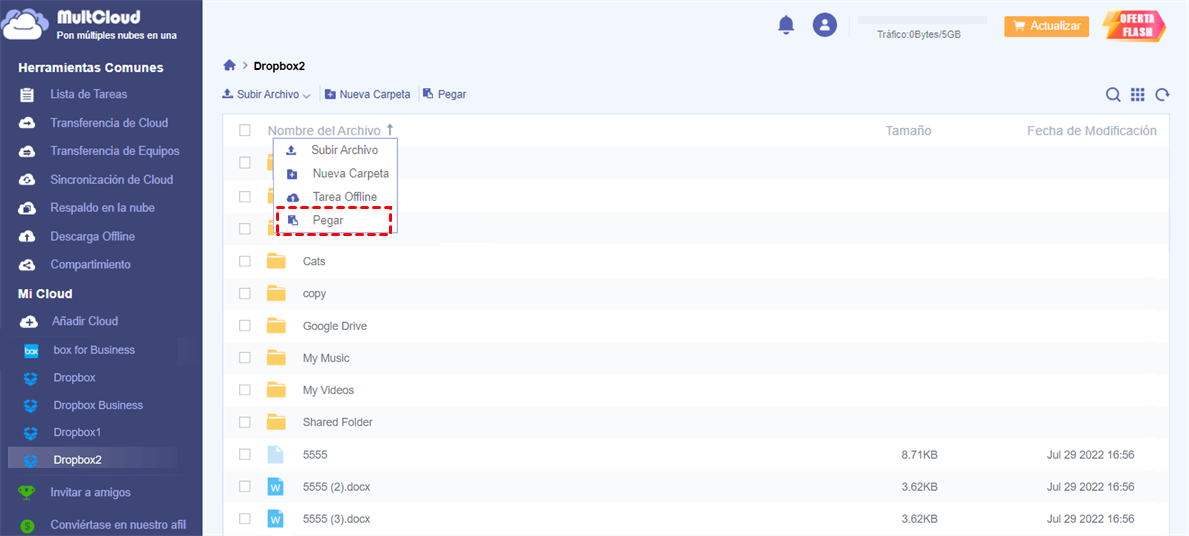Open the copy folder
This screenshot has width=1189, height=536.
(x=314, y=293)
